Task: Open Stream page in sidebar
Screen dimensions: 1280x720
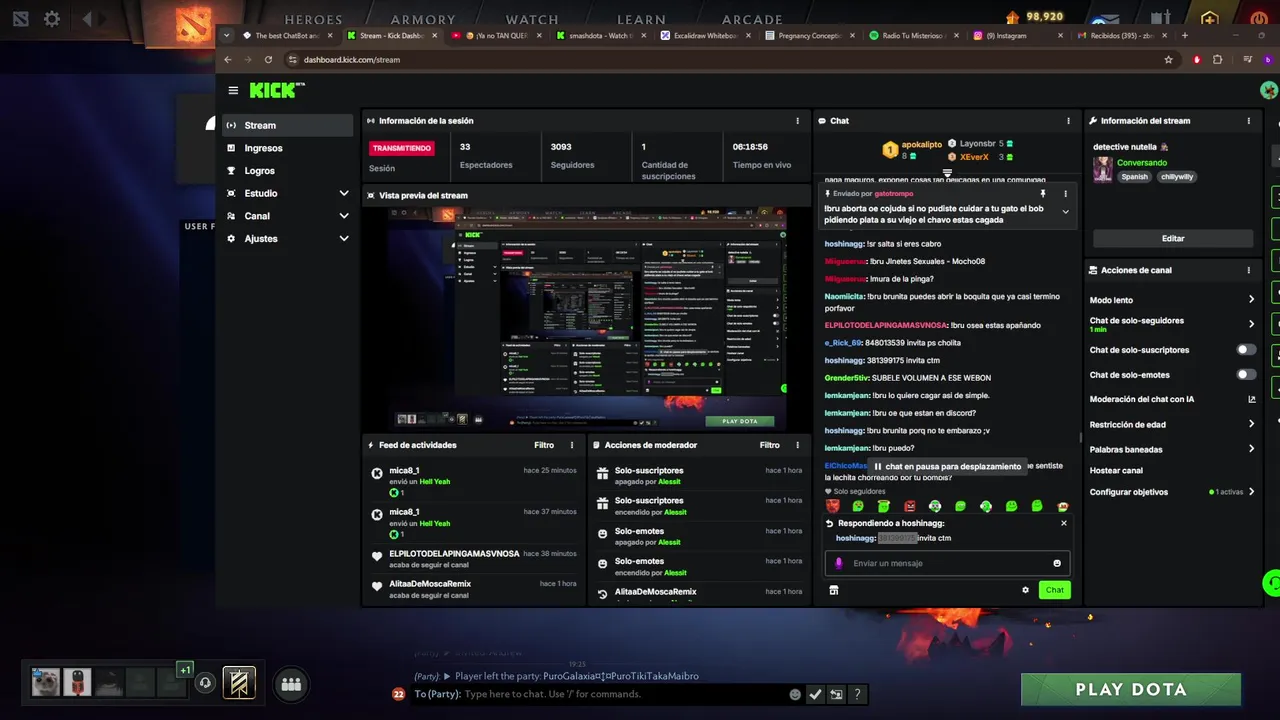Action: [x=288, y=125]
